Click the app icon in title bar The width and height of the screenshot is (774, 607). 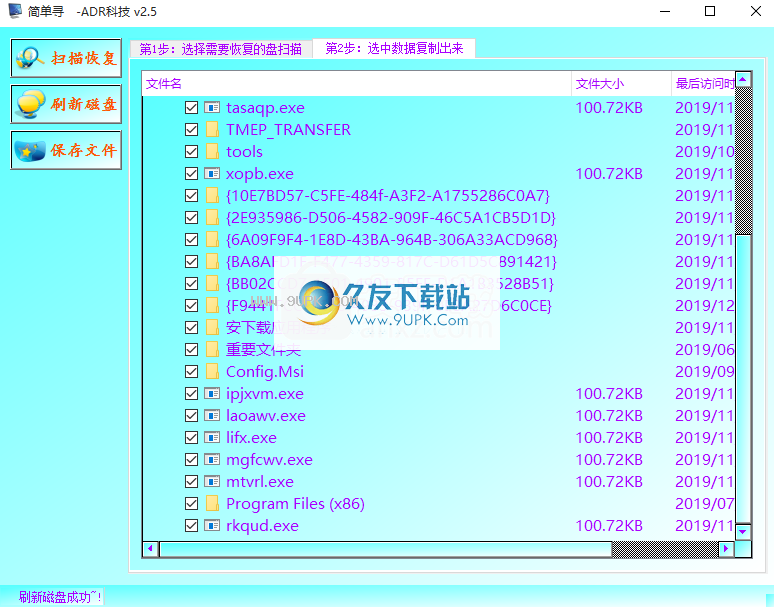pos(15,11)
